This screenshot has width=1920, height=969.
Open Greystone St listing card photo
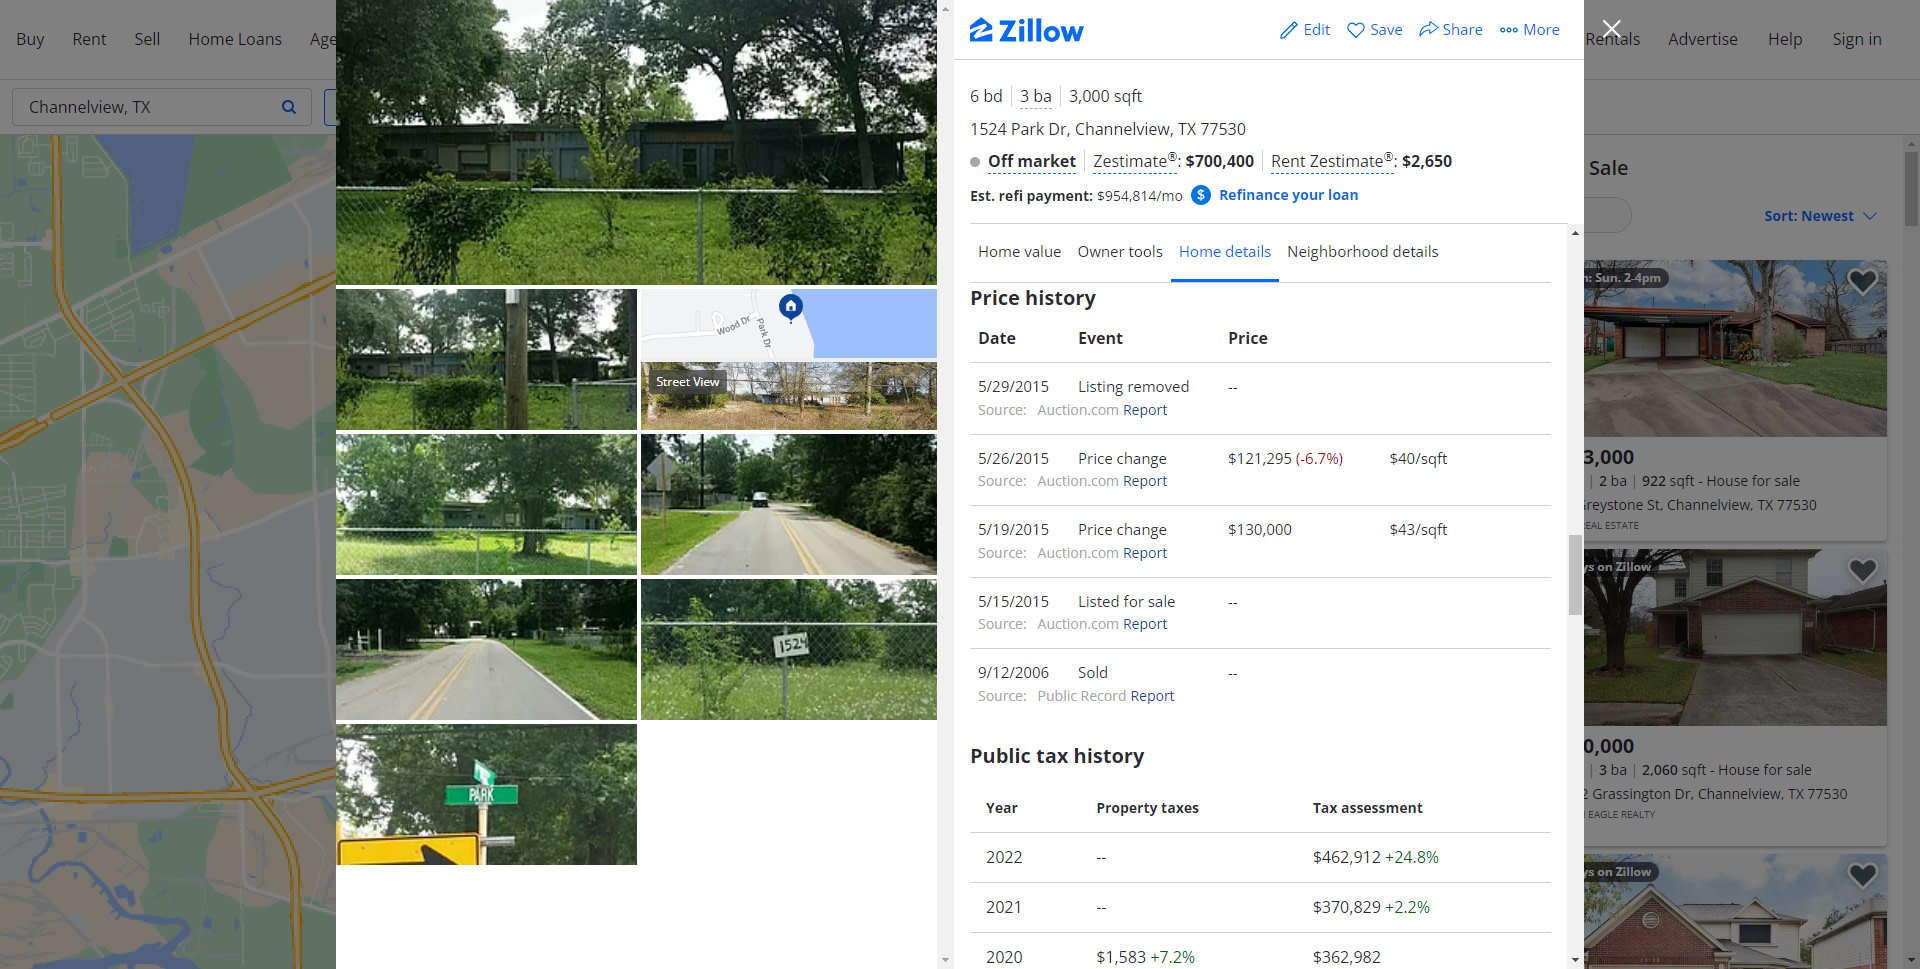pos(1735,349)
